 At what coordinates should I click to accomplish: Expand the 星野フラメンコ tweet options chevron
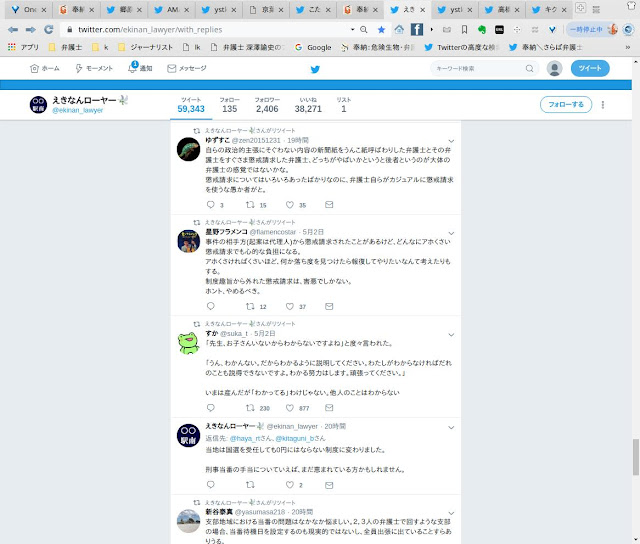click(451, 233)
